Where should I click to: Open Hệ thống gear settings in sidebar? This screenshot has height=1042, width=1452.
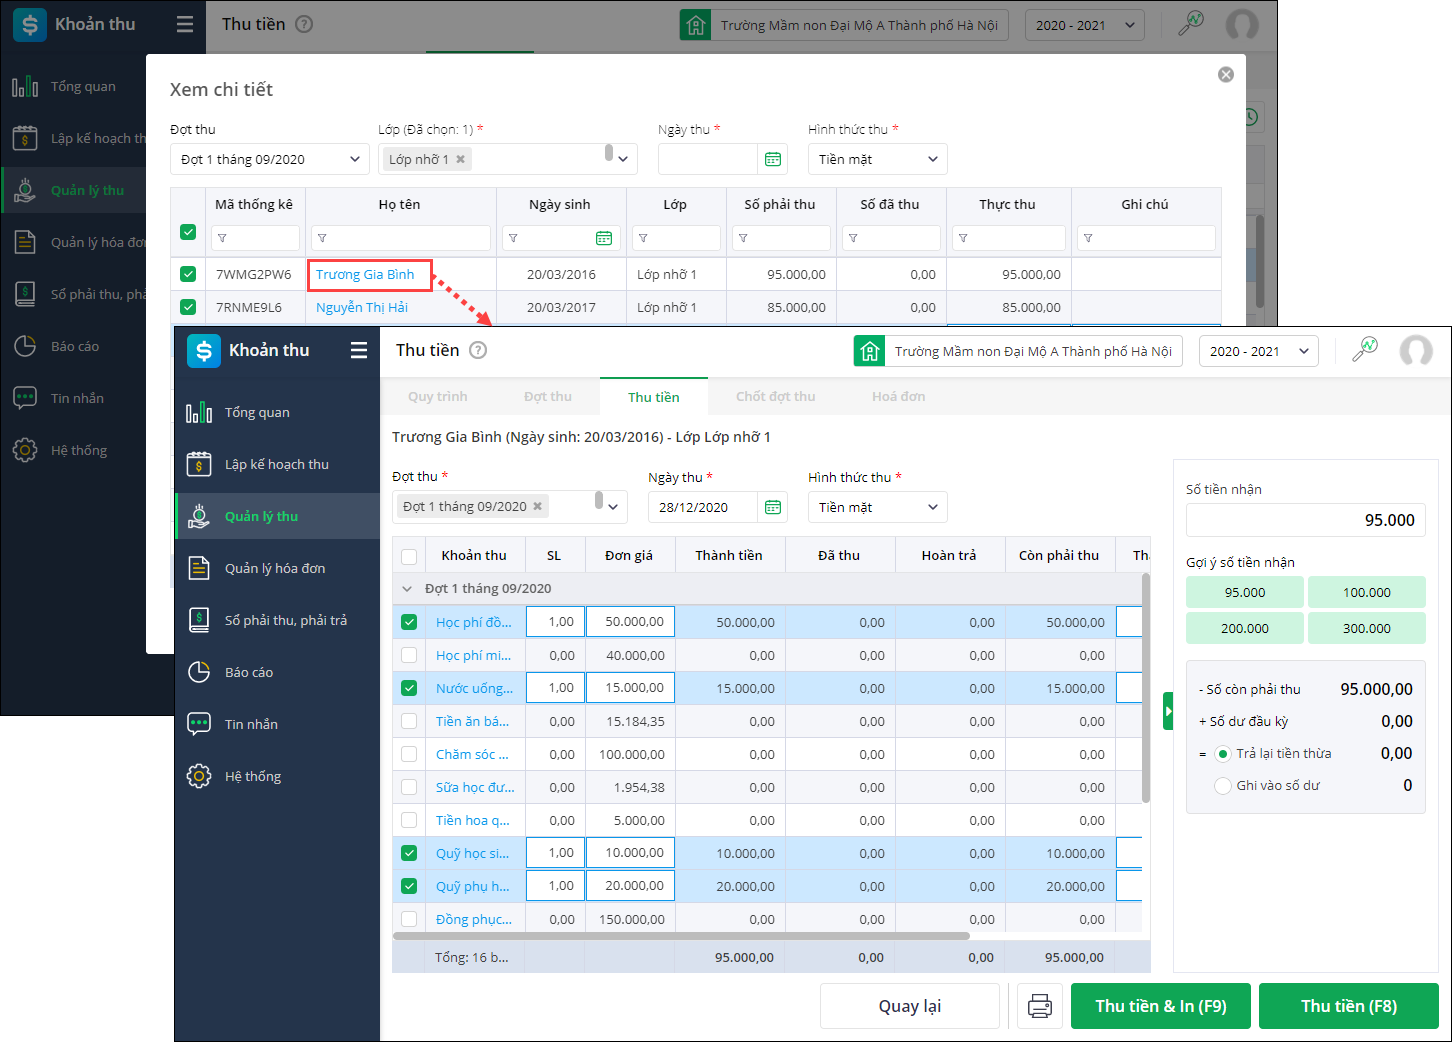(x=199, y=776)
